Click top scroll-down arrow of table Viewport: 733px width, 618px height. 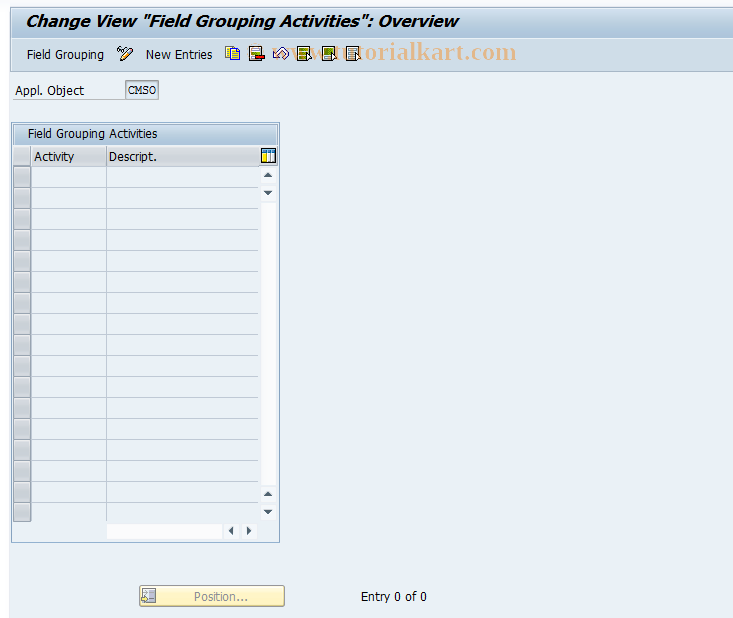click(268, 193)
